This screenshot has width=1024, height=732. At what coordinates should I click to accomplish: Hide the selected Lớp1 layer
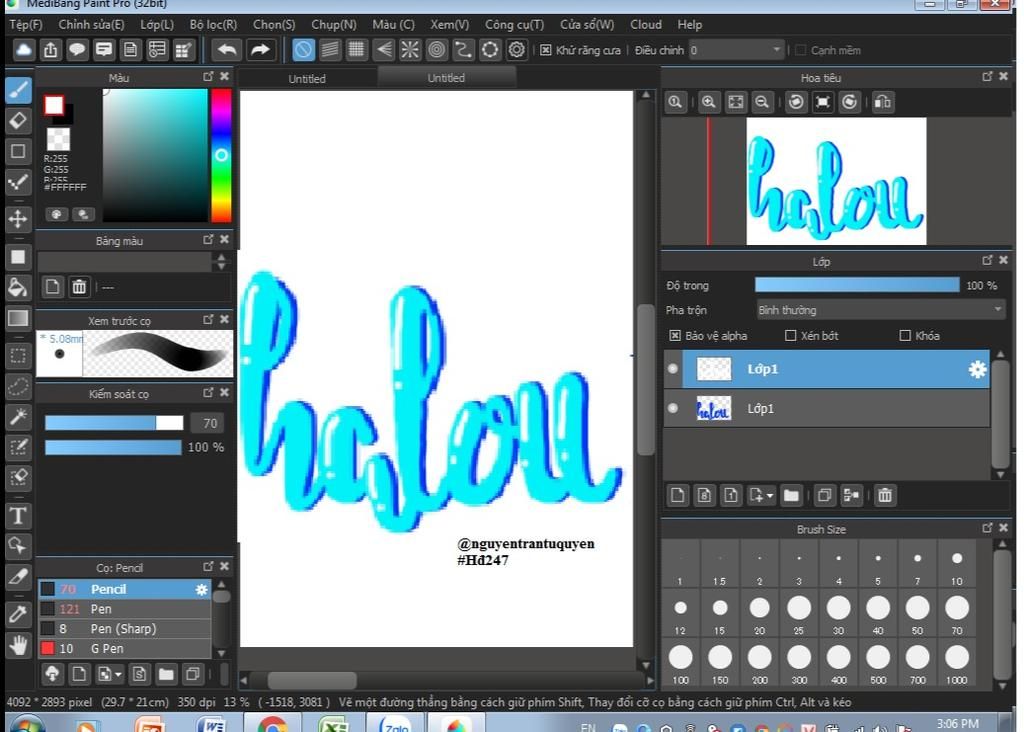coord(673,368)
